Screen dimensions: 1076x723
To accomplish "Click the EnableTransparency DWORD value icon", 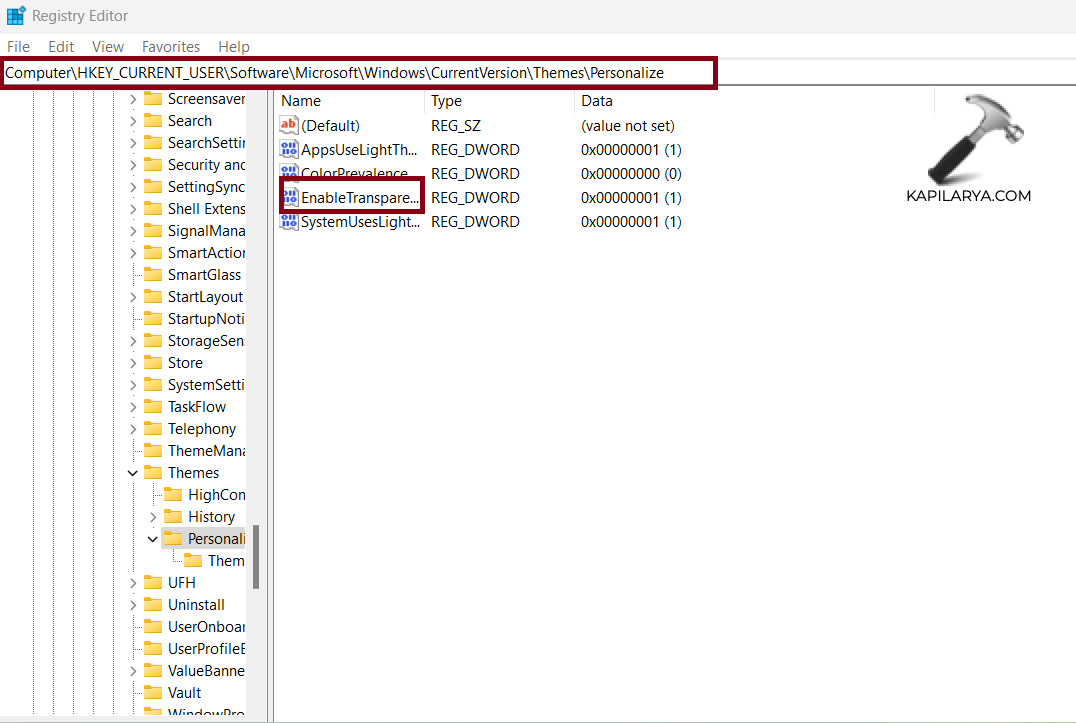I will (290, 197).
